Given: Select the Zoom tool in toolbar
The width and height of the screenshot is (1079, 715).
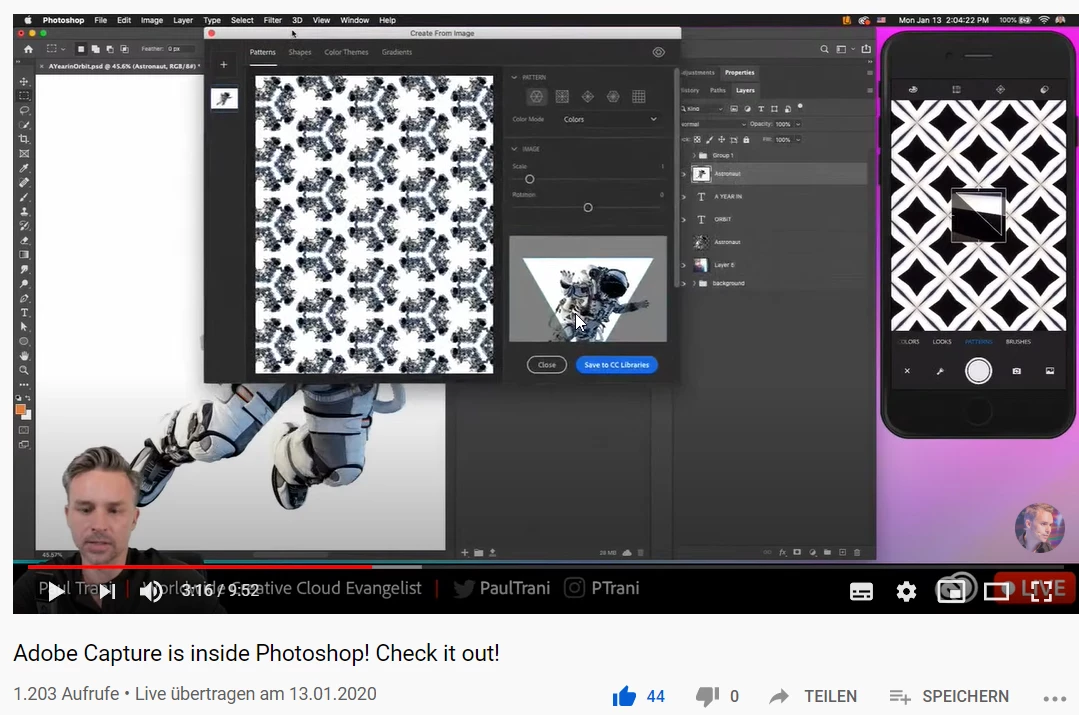Looking at the screenshot, I should pos(24,370).
